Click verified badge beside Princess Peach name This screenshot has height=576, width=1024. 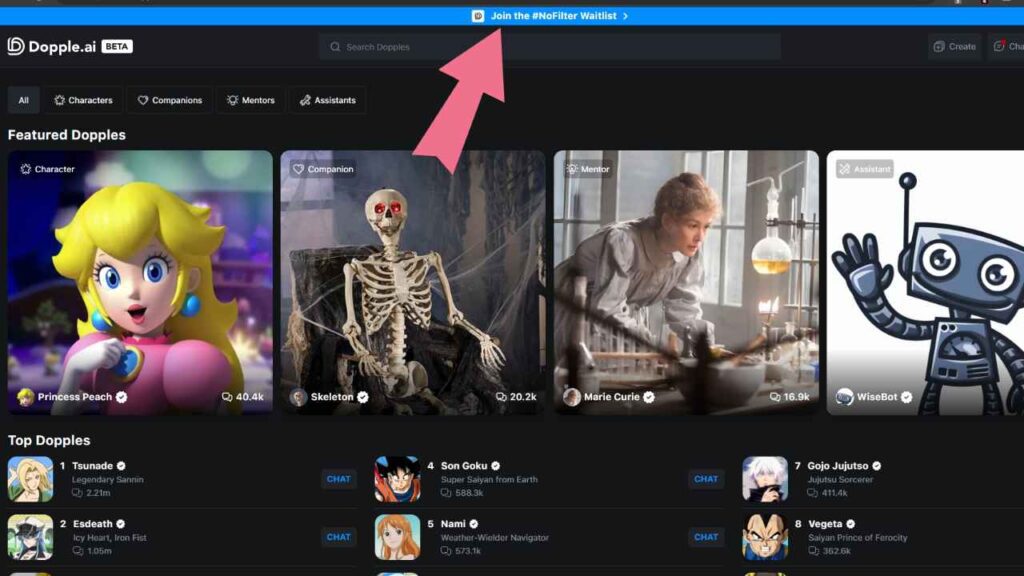pos(121,397)
